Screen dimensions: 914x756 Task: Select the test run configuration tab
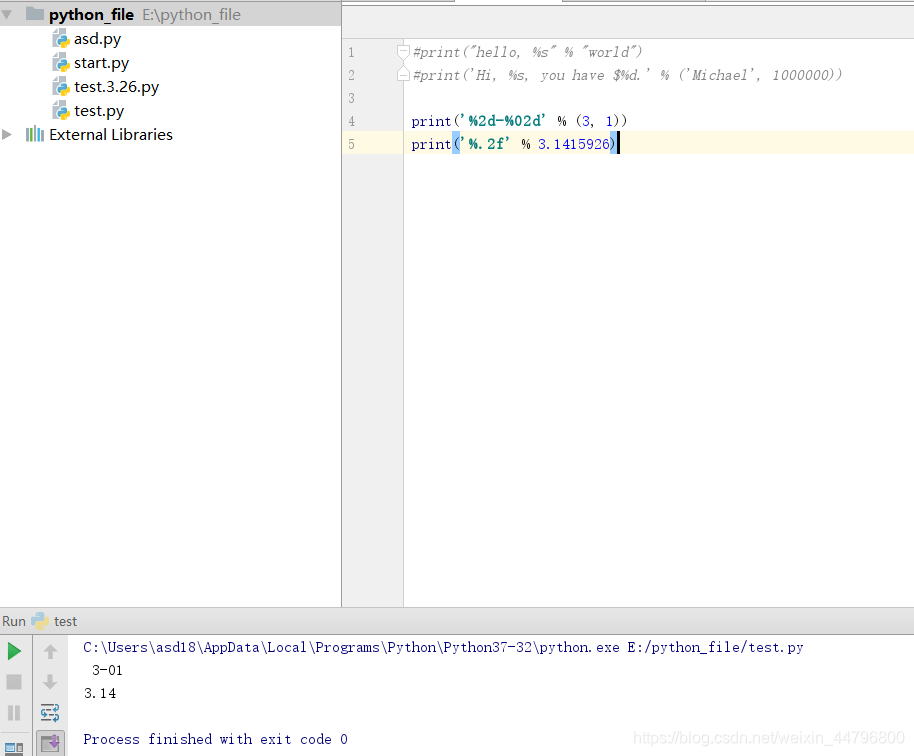[x=65, y=621]
